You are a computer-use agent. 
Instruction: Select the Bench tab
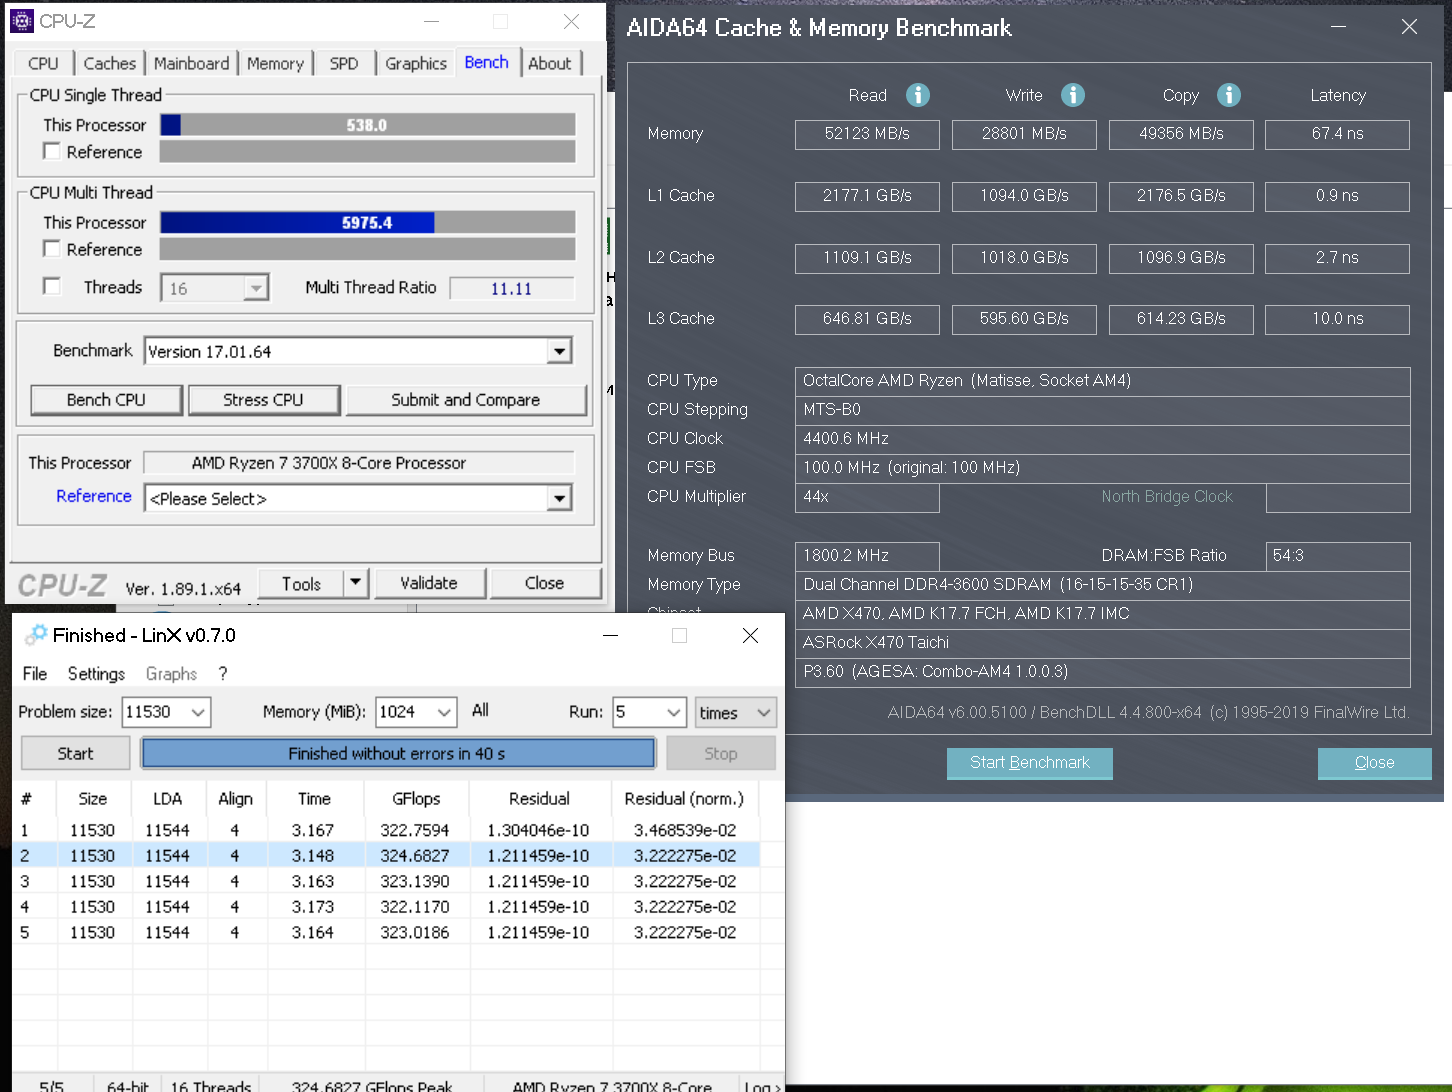[x=487, y=62]
